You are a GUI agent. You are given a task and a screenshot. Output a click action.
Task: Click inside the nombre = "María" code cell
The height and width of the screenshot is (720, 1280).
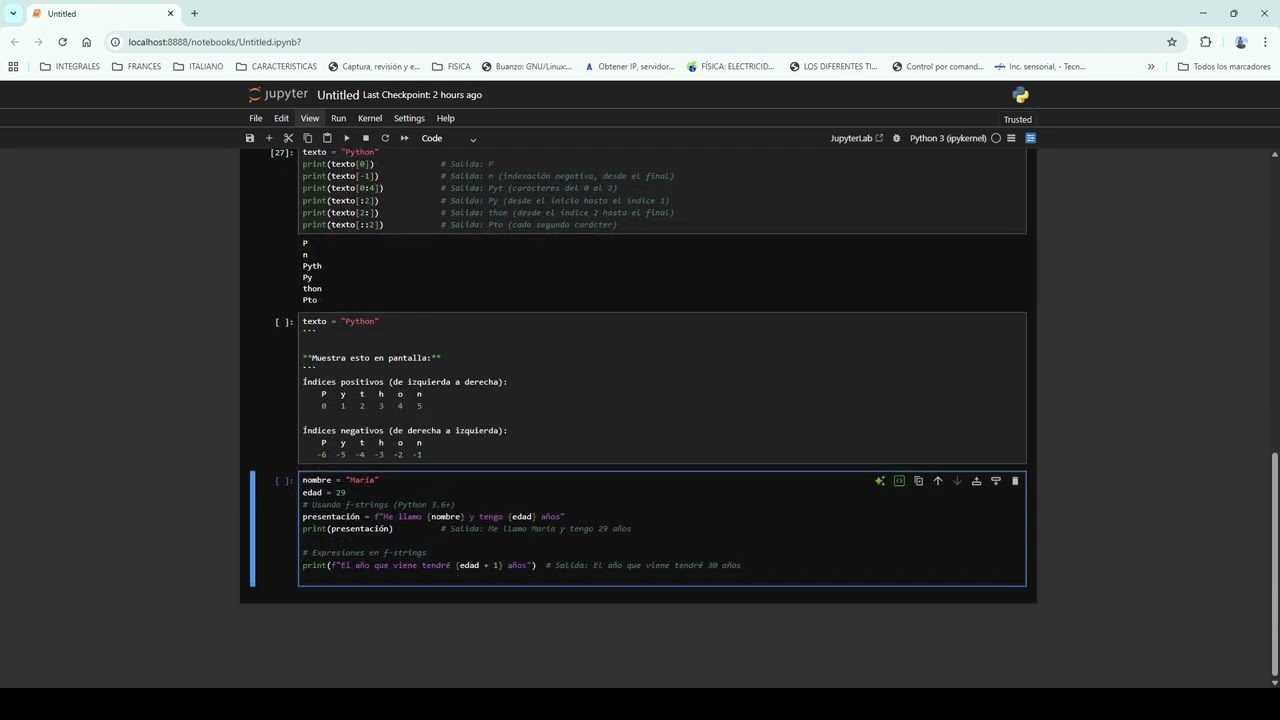coord(662,529)
